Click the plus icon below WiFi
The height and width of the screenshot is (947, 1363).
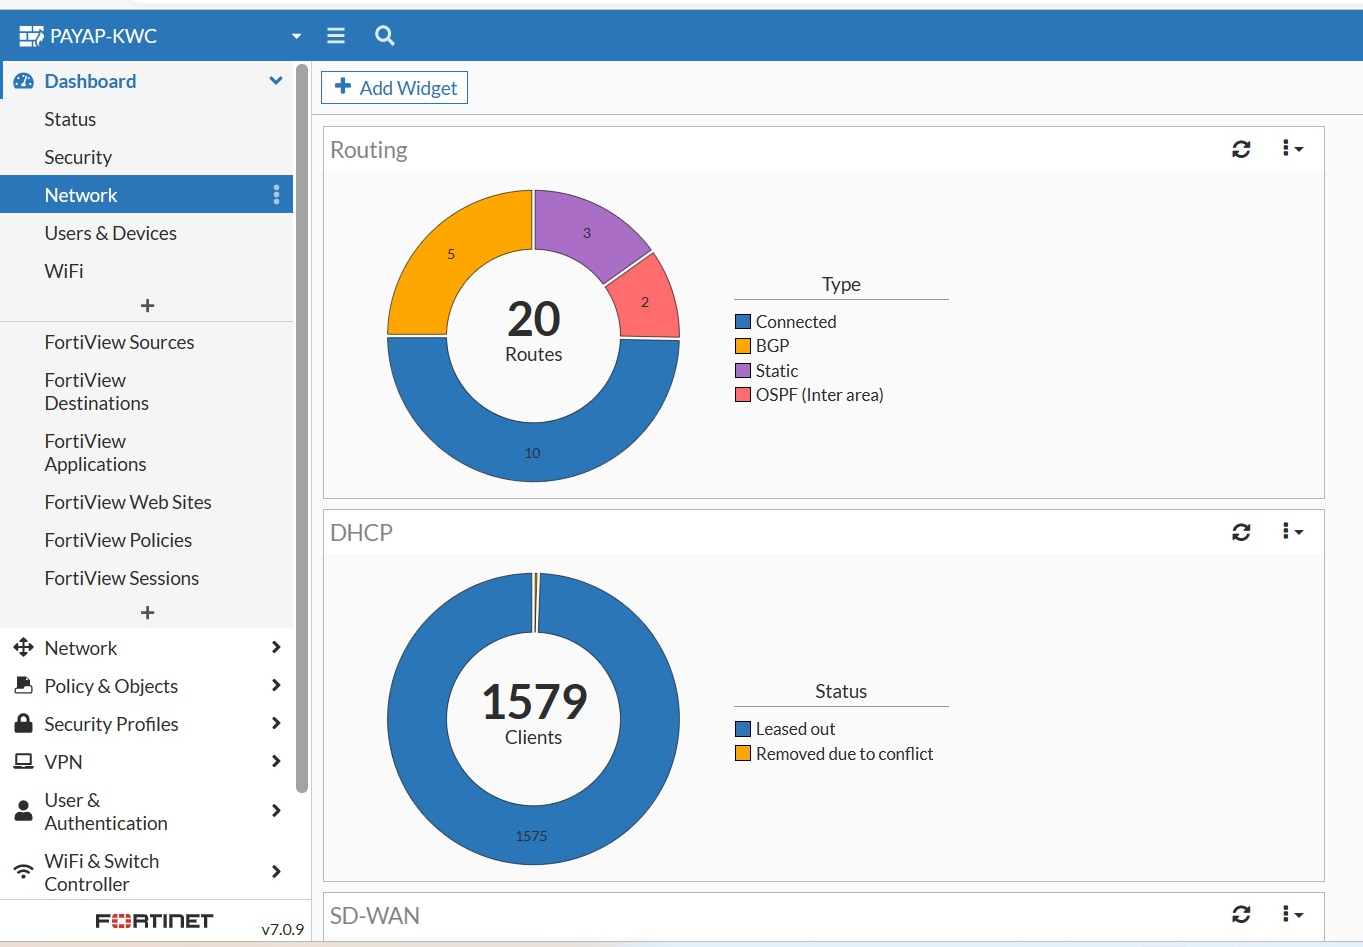coord(147,305)
